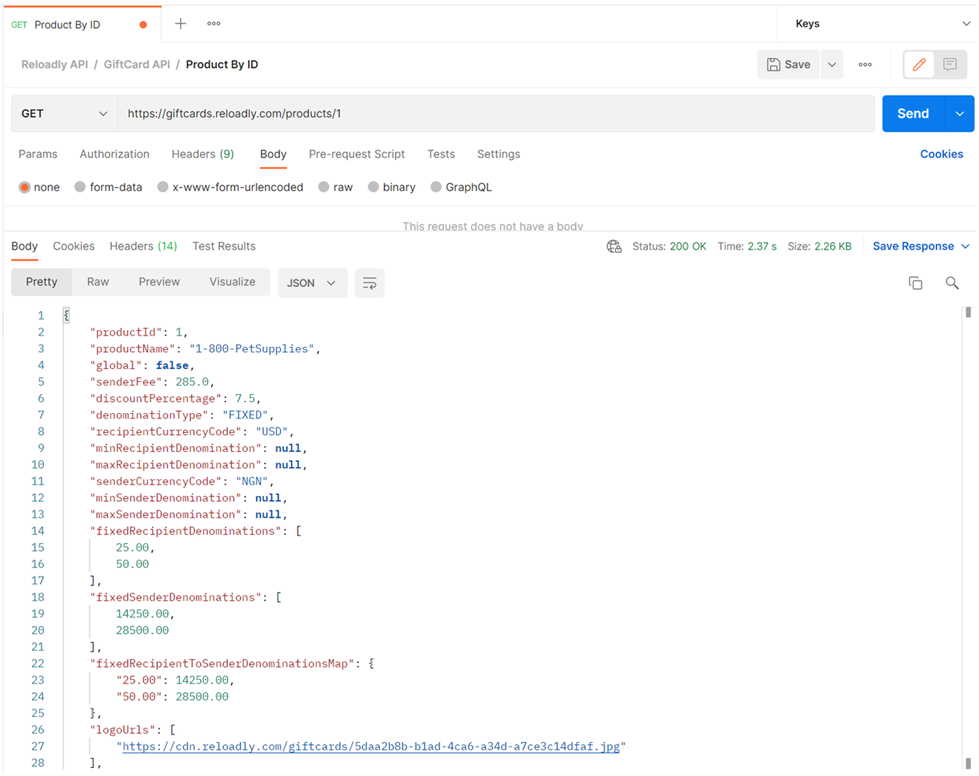Screen dimensions: 979x776
Task: Click the edit pencil icon
Action: tap(919, 64)
